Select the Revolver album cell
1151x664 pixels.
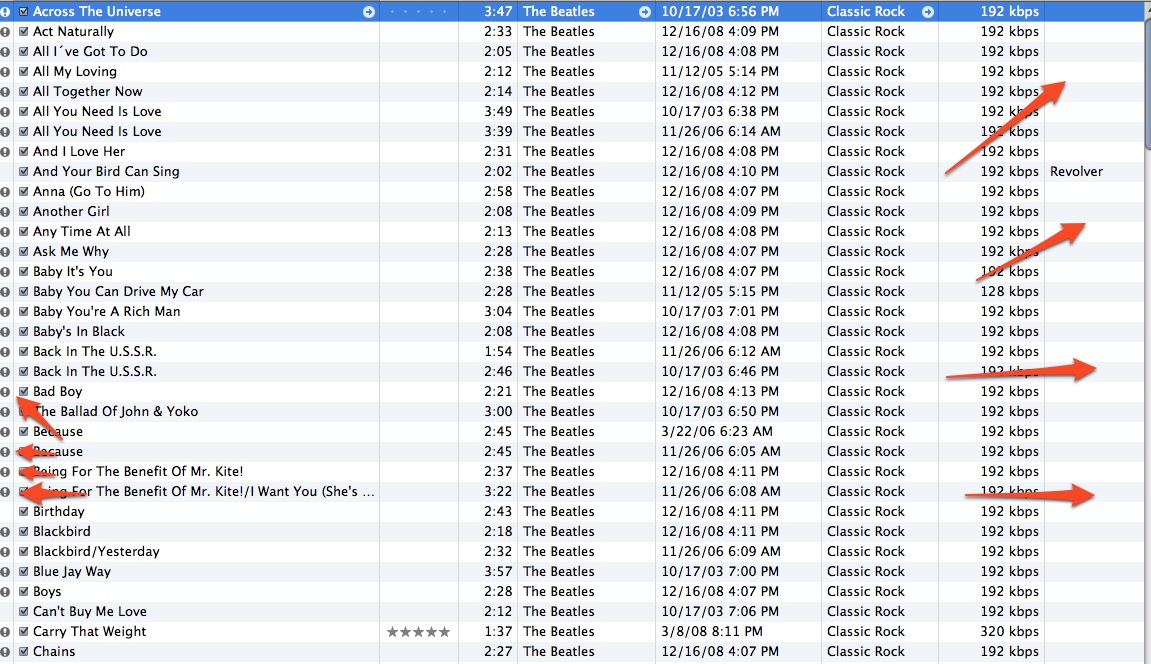[1076, 172]
